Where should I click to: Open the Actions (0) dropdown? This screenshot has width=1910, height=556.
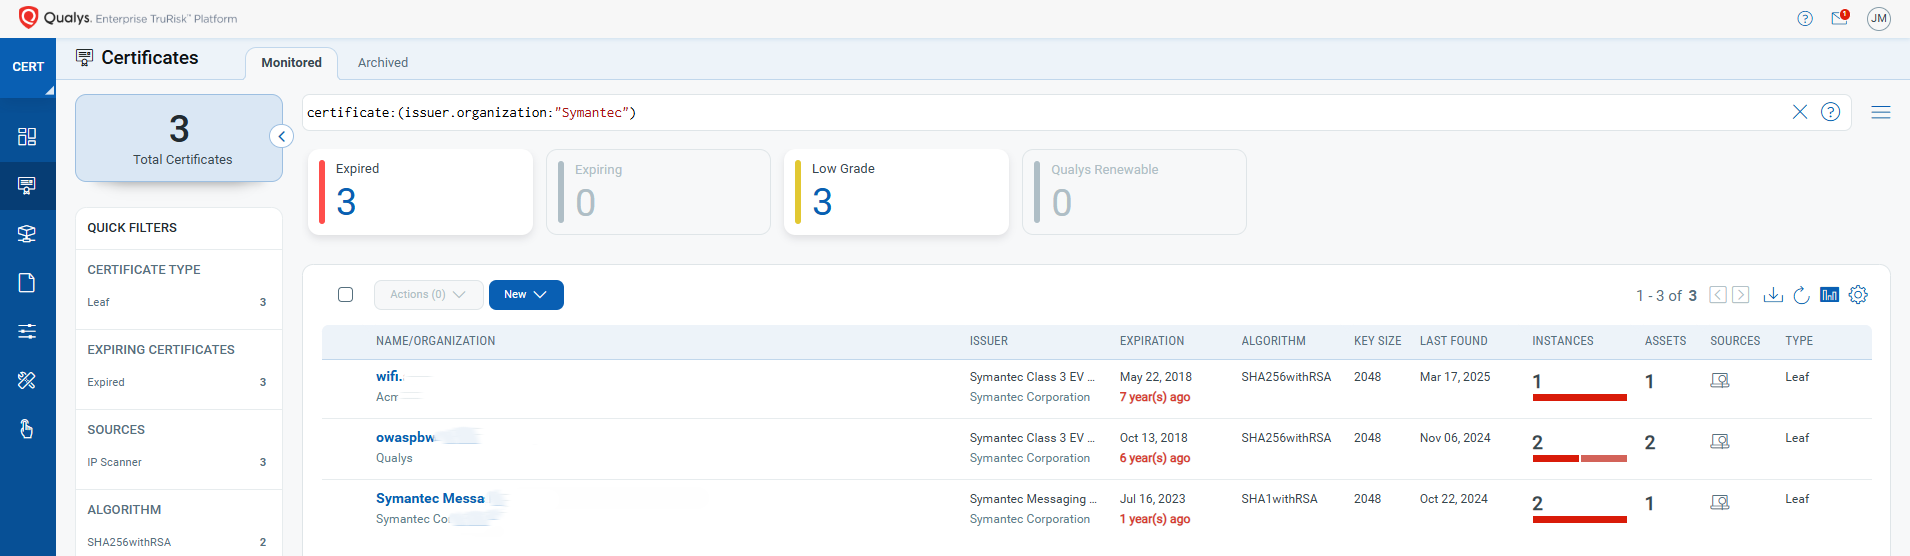[428, 295]
